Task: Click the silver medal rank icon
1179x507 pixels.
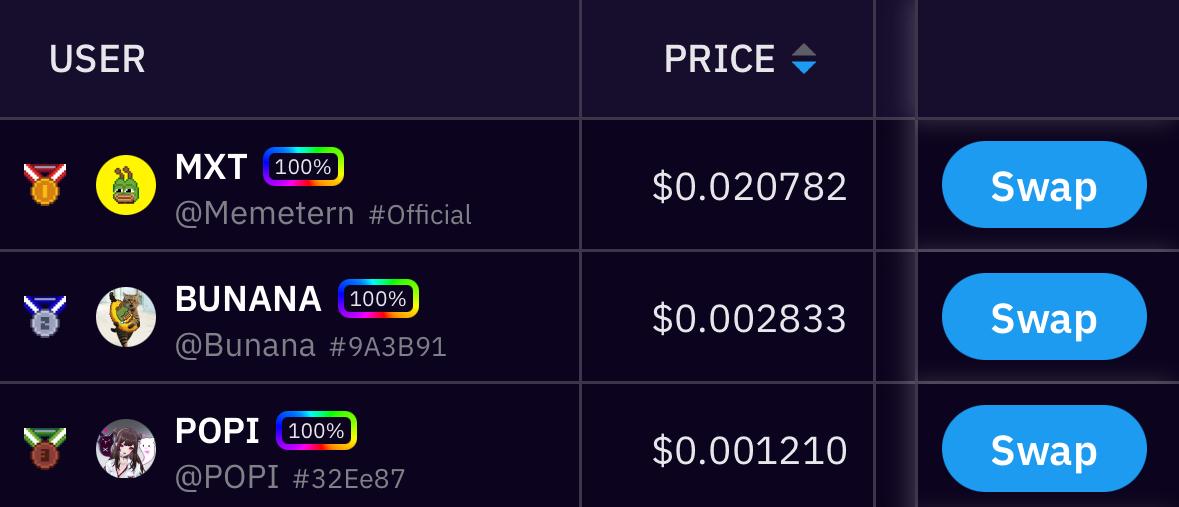Action: tap(44, 317)
